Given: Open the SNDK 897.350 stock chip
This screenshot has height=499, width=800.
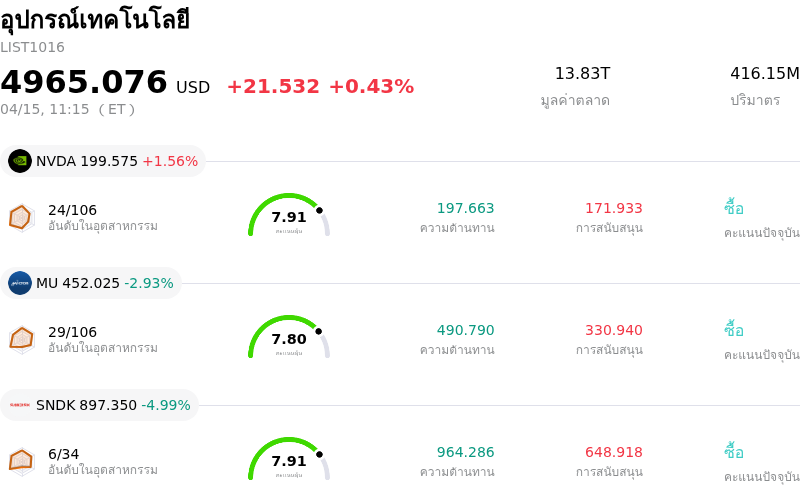Looking at the screenshot, I should [x=101, y=405].
